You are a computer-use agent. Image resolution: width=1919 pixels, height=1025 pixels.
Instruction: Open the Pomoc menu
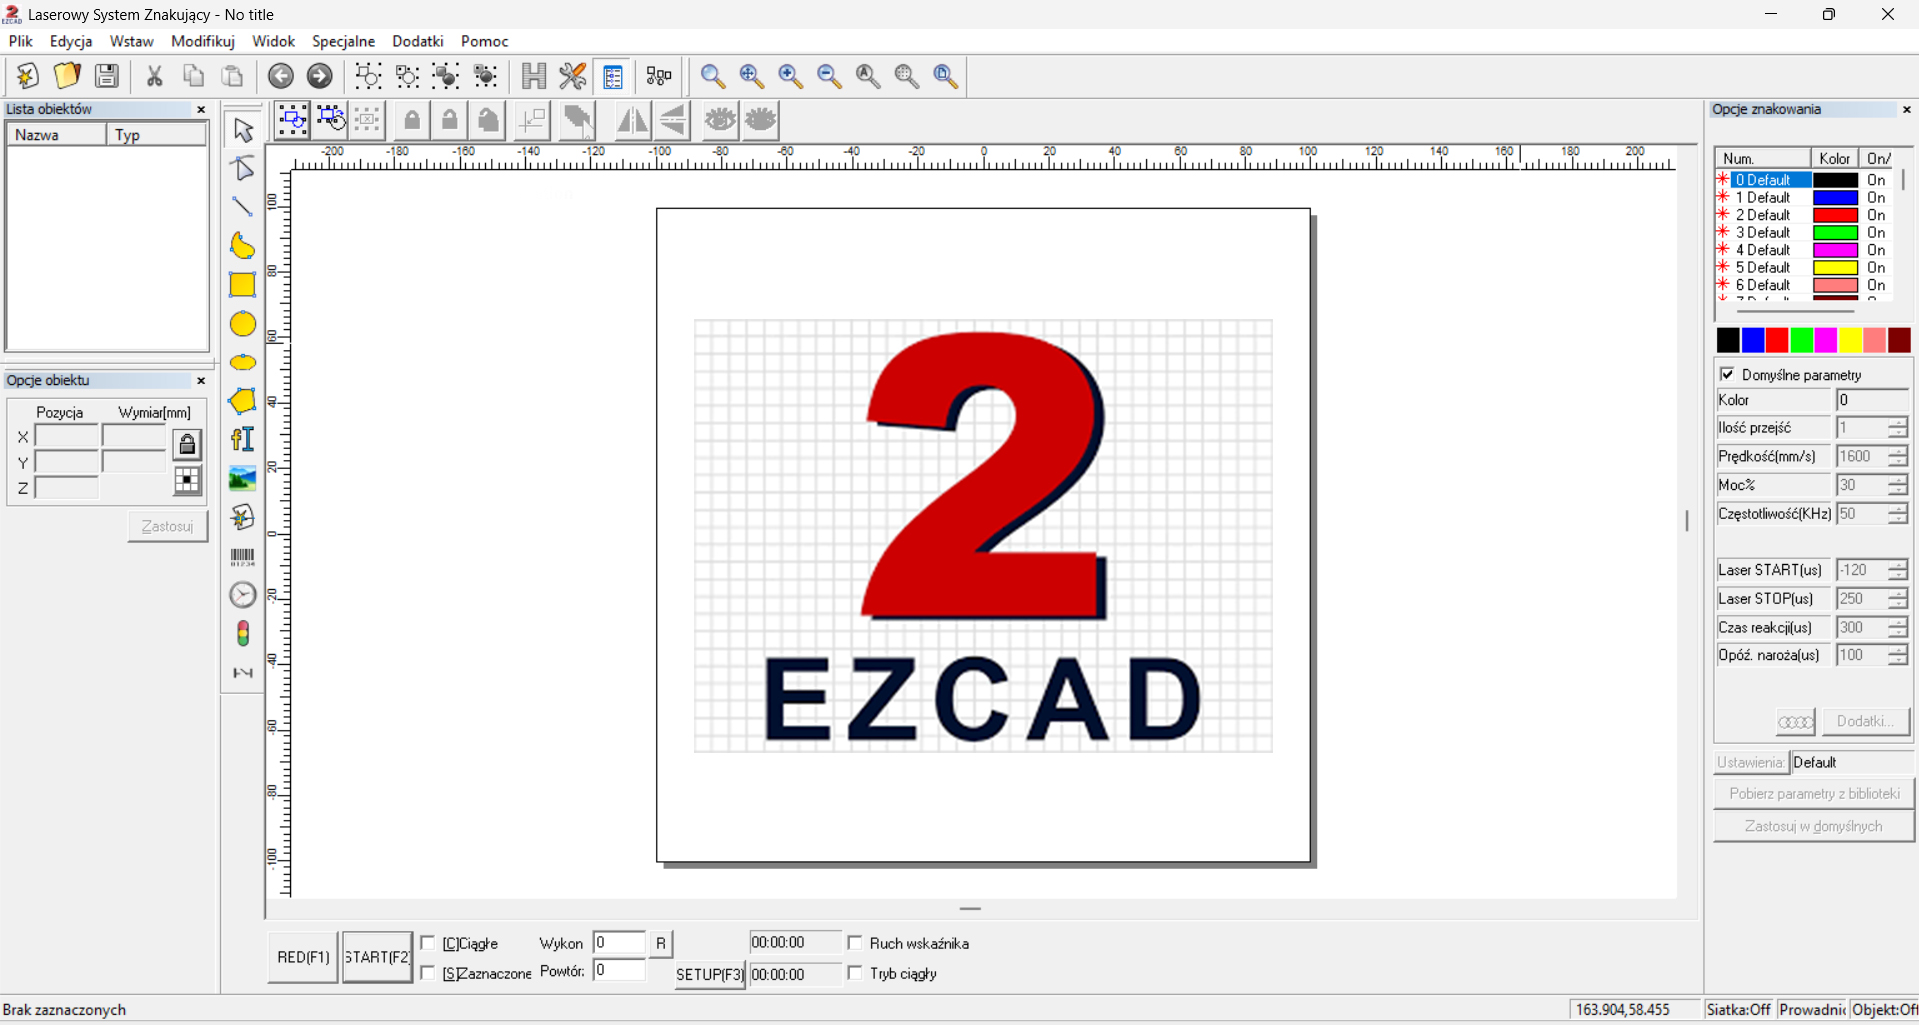click(485, 41)
